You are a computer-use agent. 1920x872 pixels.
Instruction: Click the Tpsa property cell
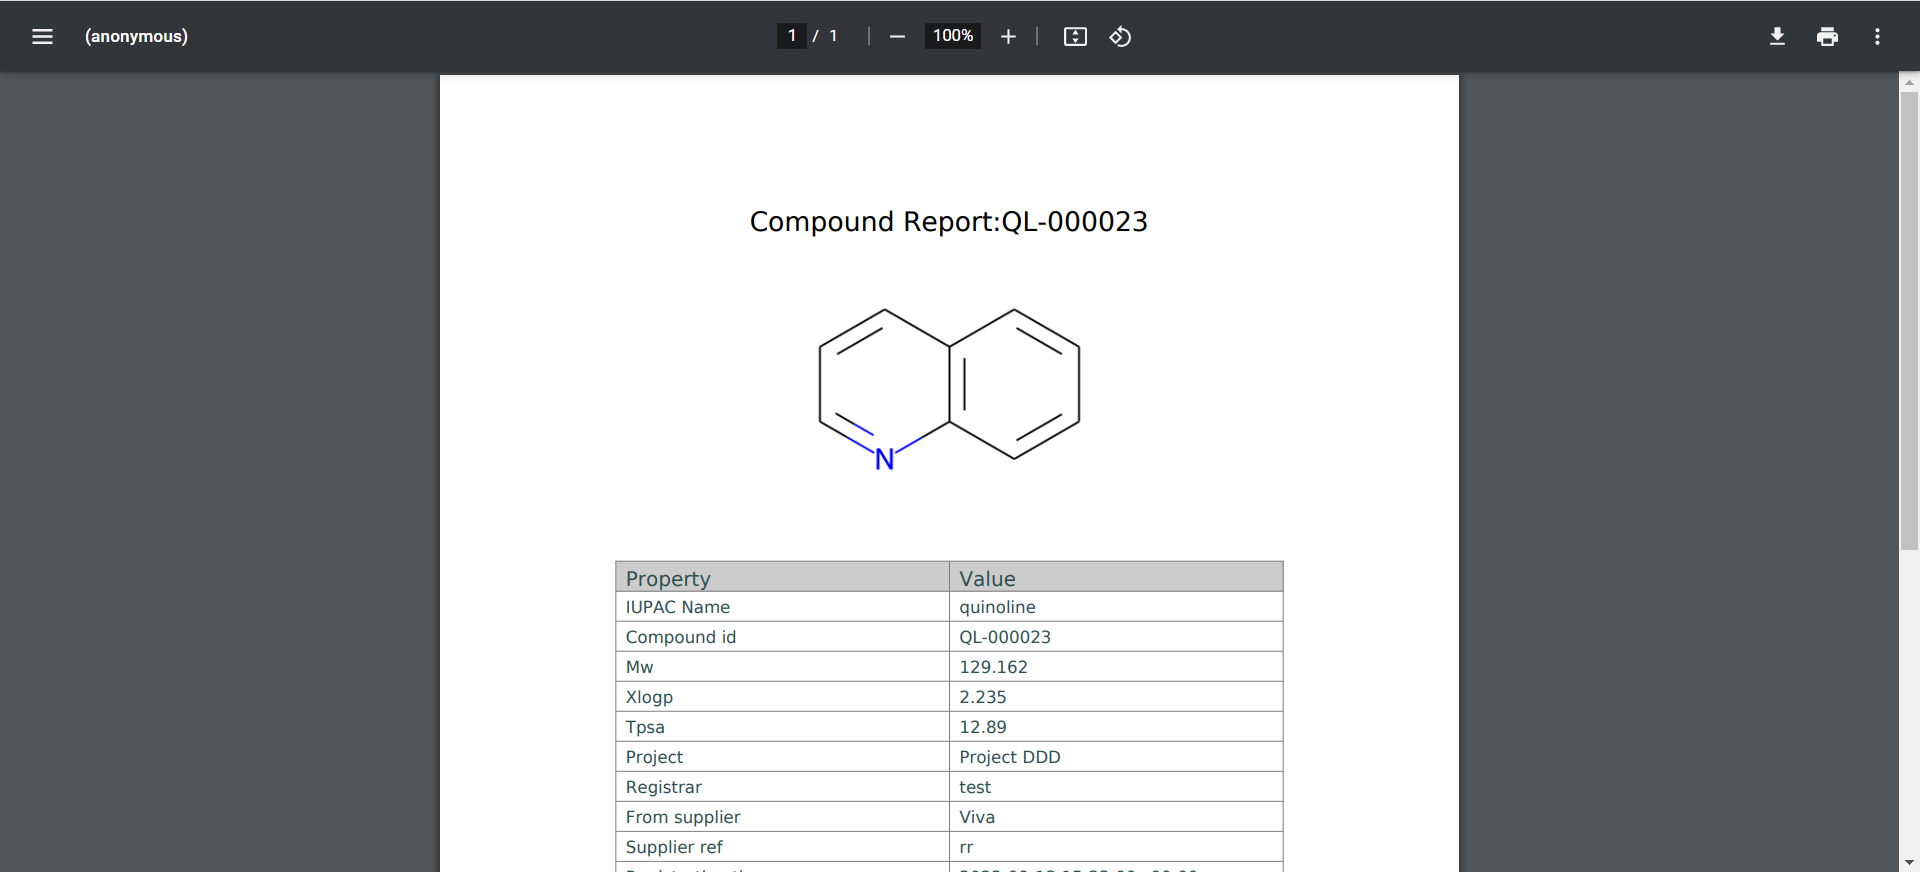[782, 727]
